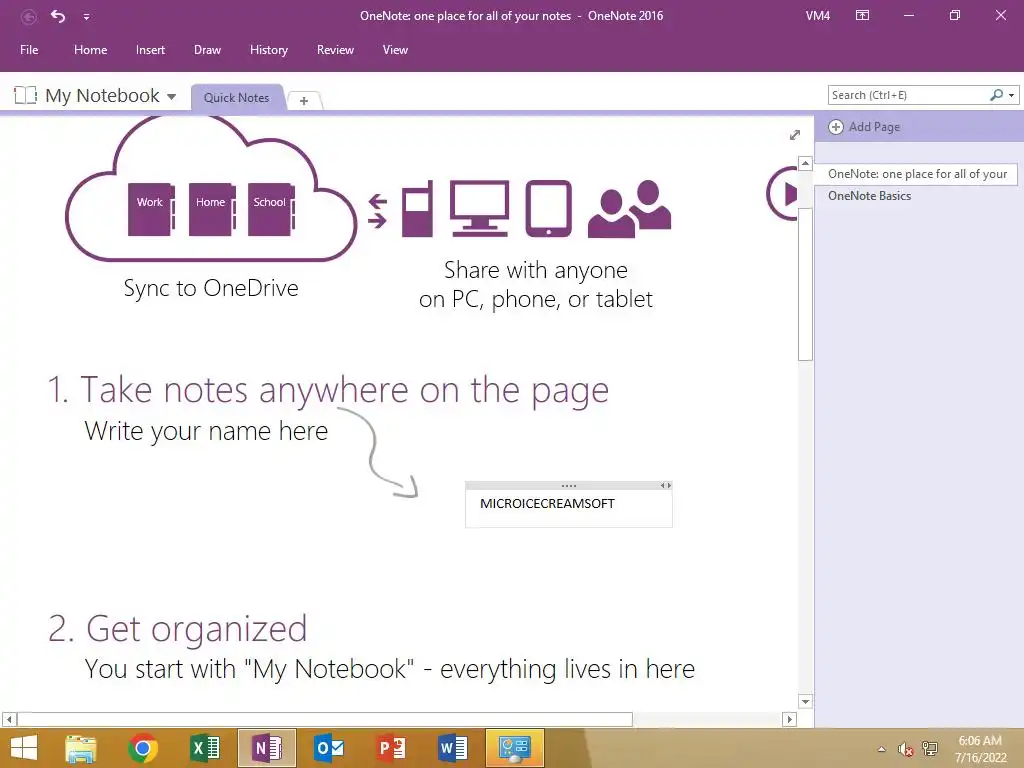The height and width of the screenshot is (768, 1024).
Task: Switch to the Home ribbon tab
Action: coord(90,50)
